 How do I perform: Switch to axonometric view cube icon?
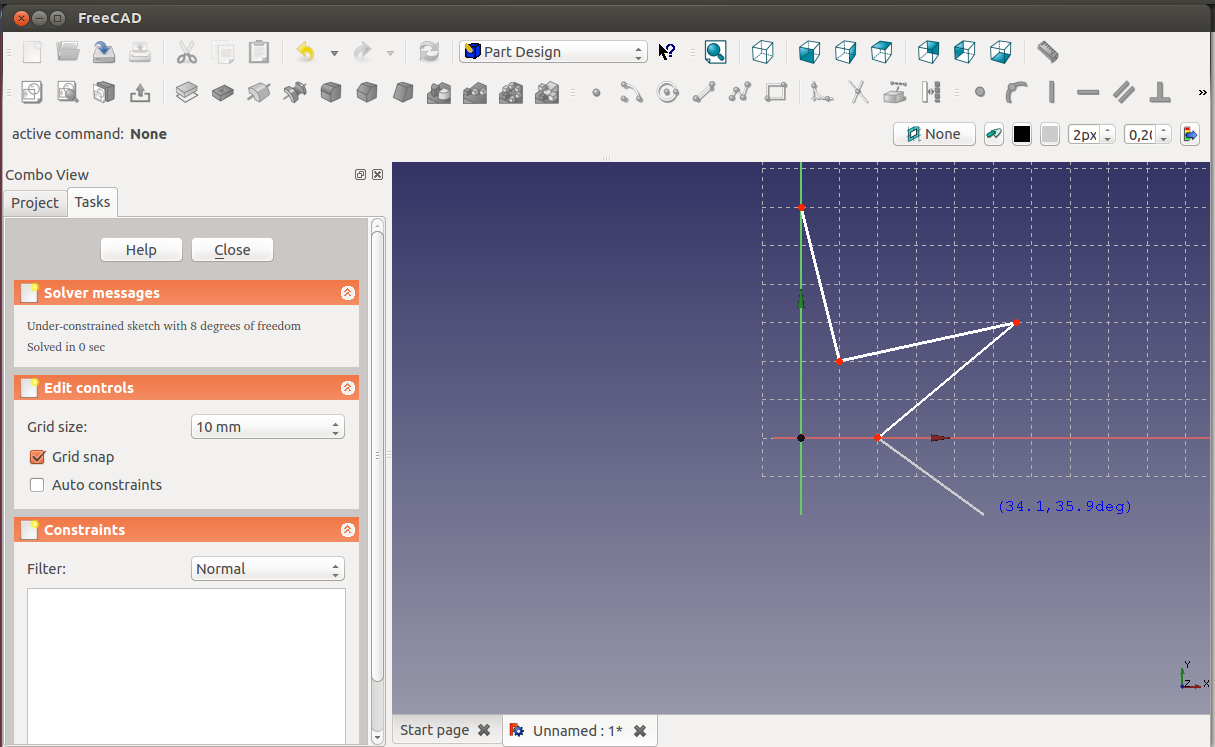[763, 52]
